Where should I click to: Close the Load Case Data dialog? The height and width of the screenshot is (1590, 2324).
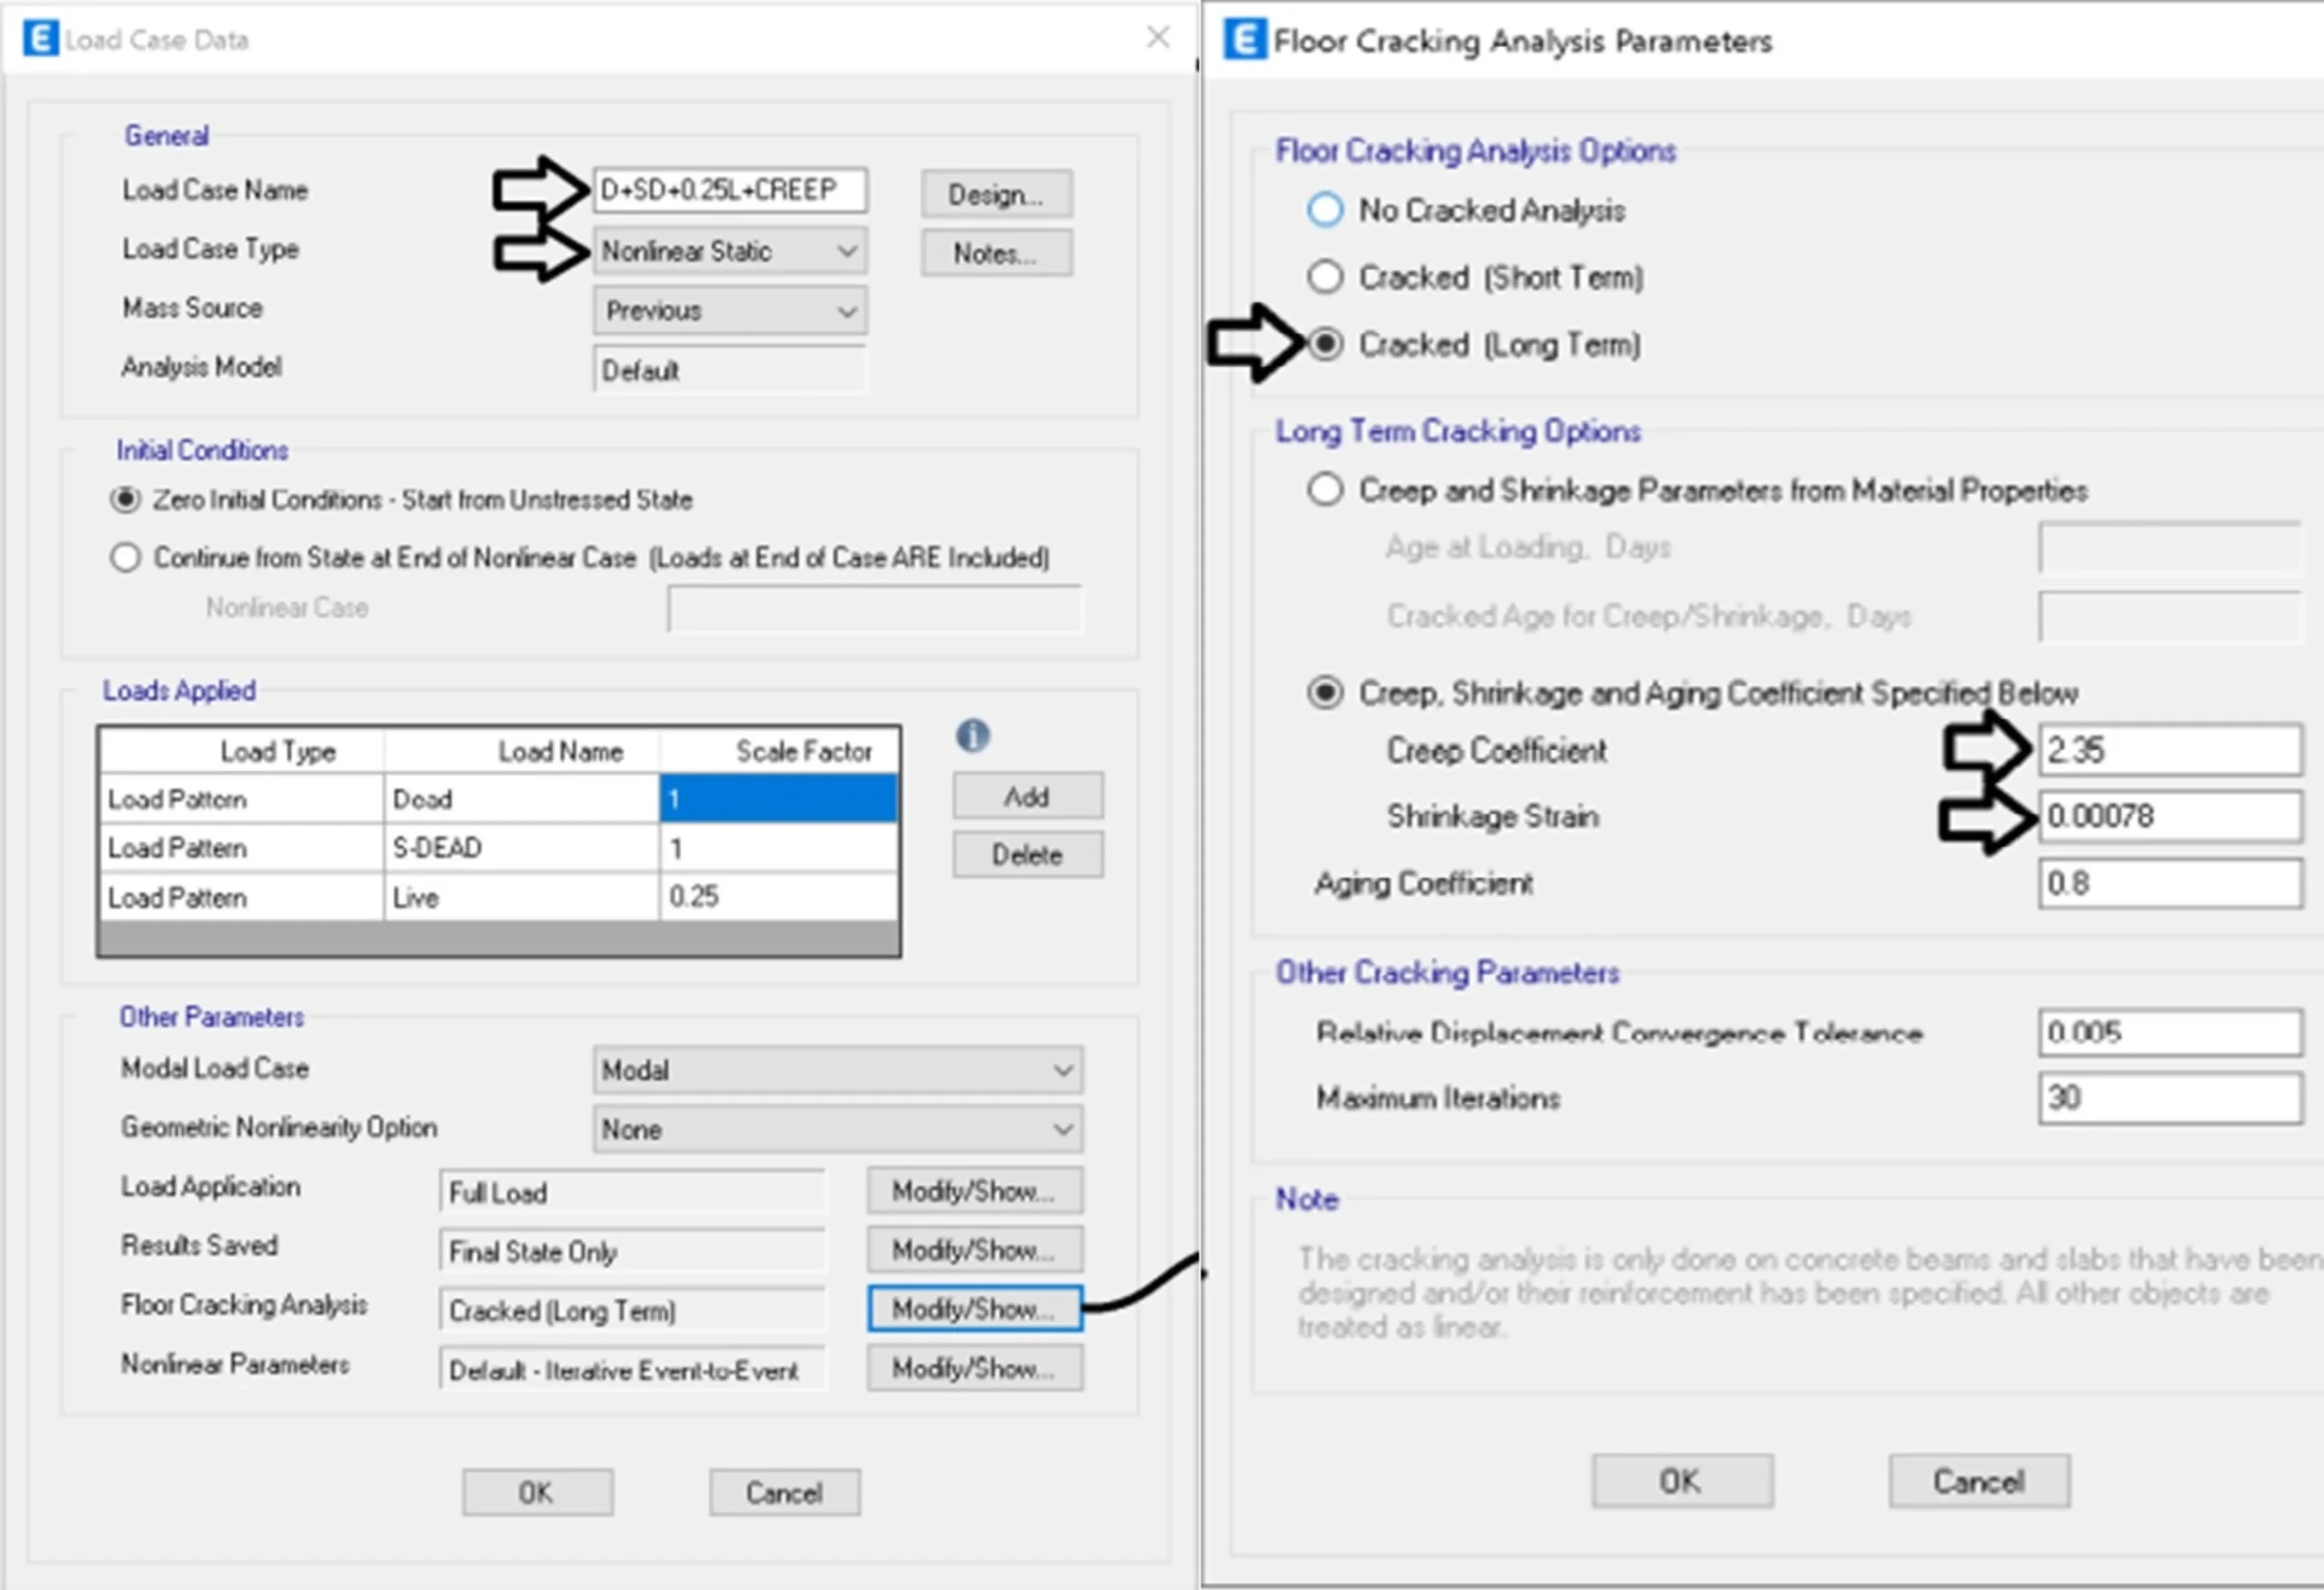pyautogui.click(x=1158, y=38)
